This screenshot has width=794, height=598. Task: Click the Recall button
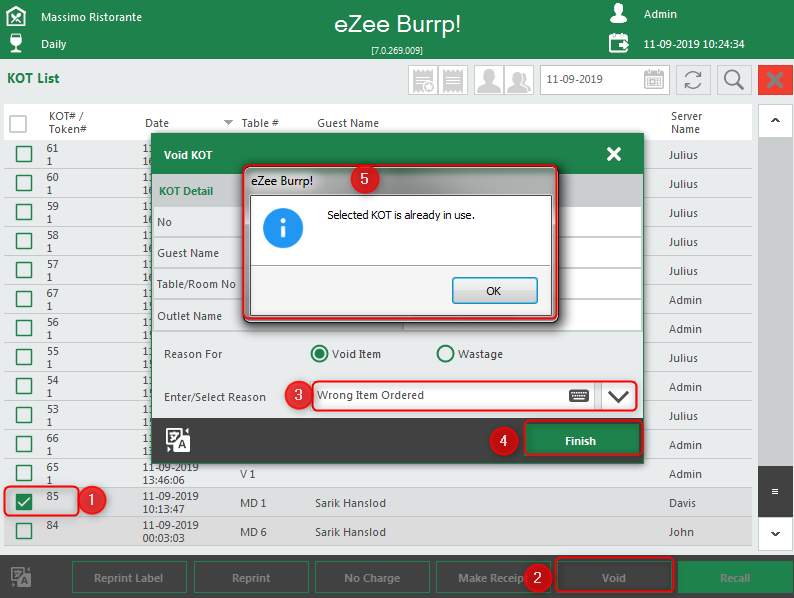click(x=735, y=577)
